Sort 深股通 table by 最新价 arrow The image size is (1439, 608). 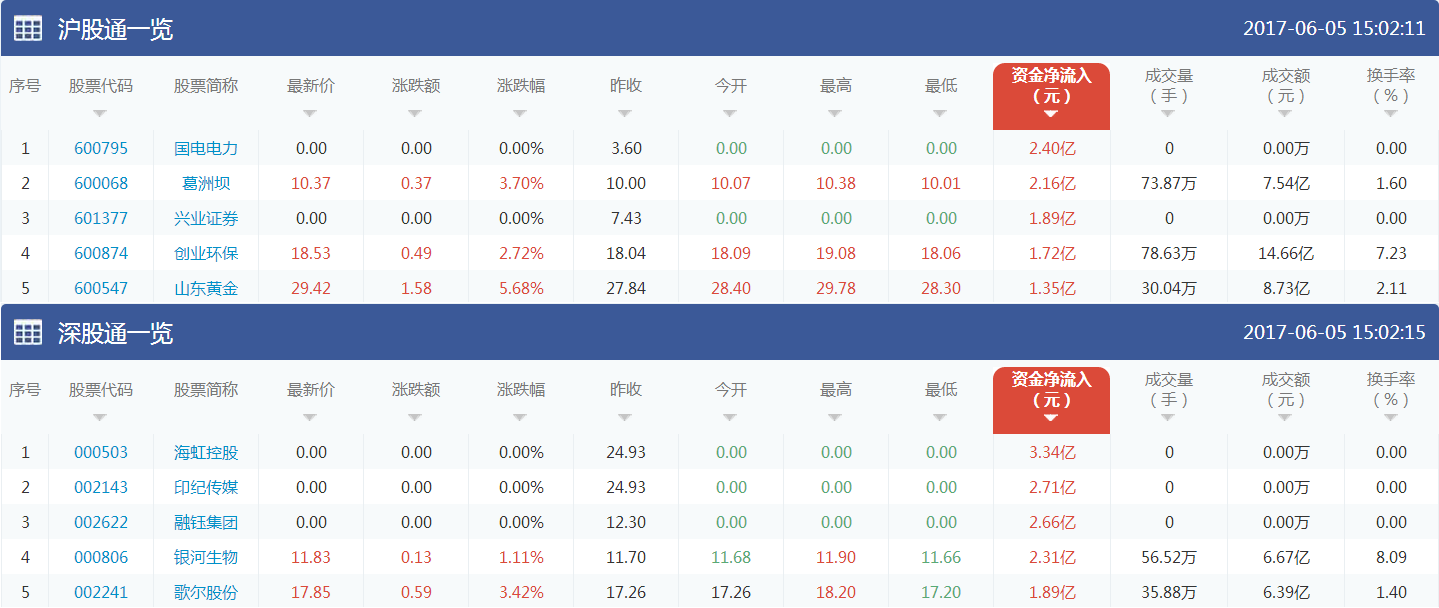click(310, 417)
